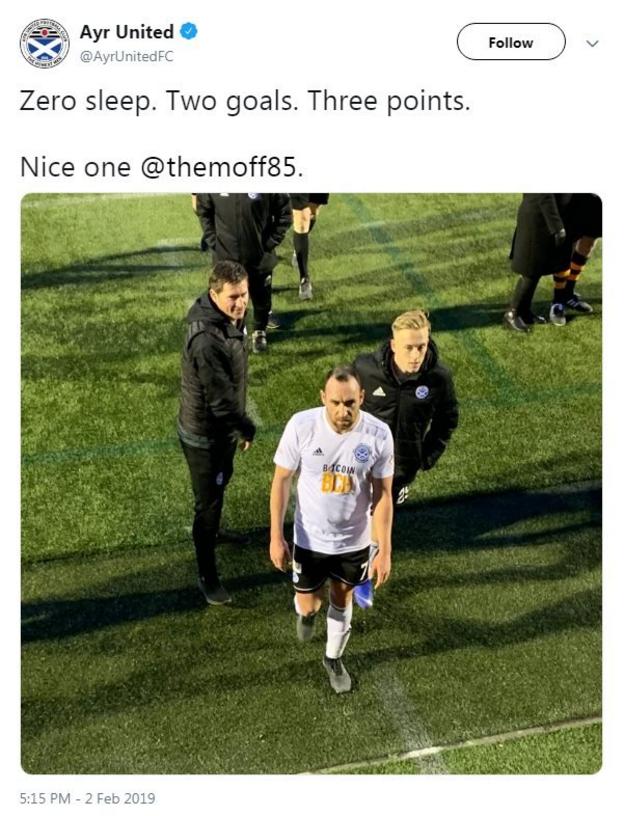
Task: Click the club crest on the black jacket
Action: pos(422,392)
